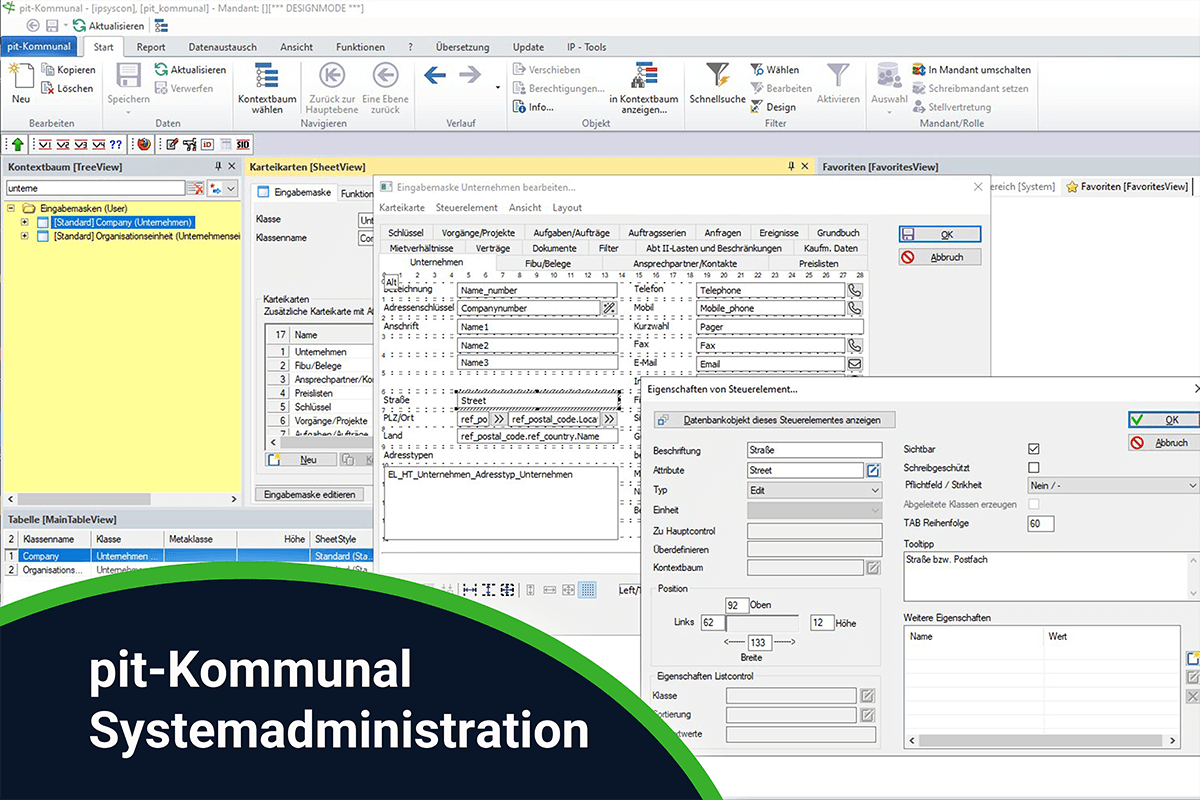Activate the grid display icon in form editor
The width and height of the screenshot is (1200, 800).
coord(586,590)
